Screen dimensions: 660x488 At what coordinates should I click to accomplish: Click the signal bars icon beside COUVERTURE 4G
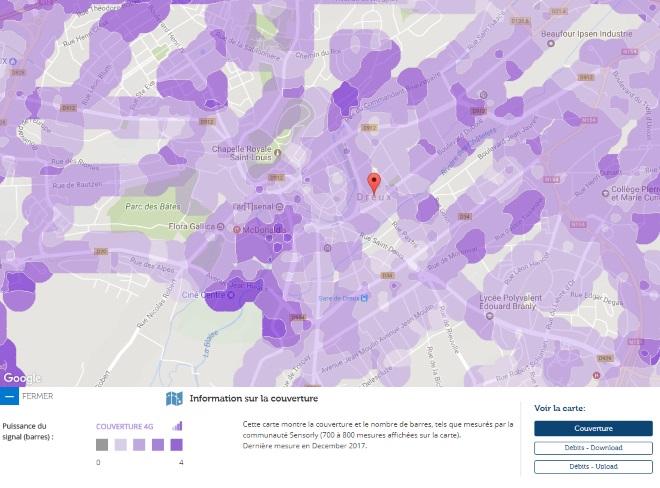178,426
